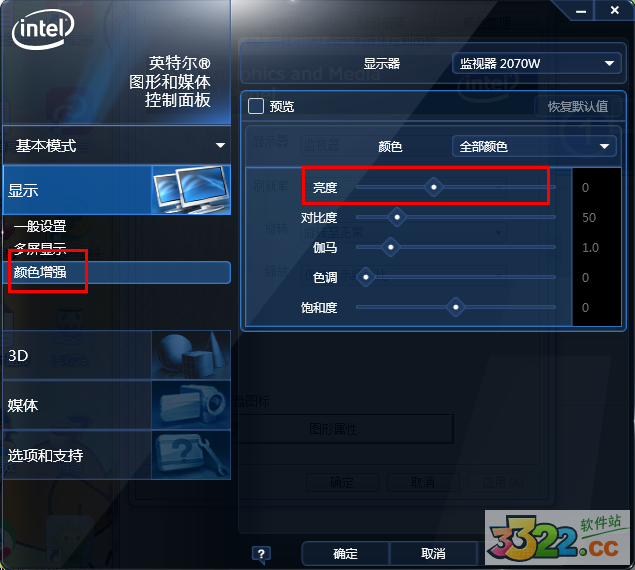Select the dual-monitor display icon
This screenshot has height=570, width=635.
(191, 190)
